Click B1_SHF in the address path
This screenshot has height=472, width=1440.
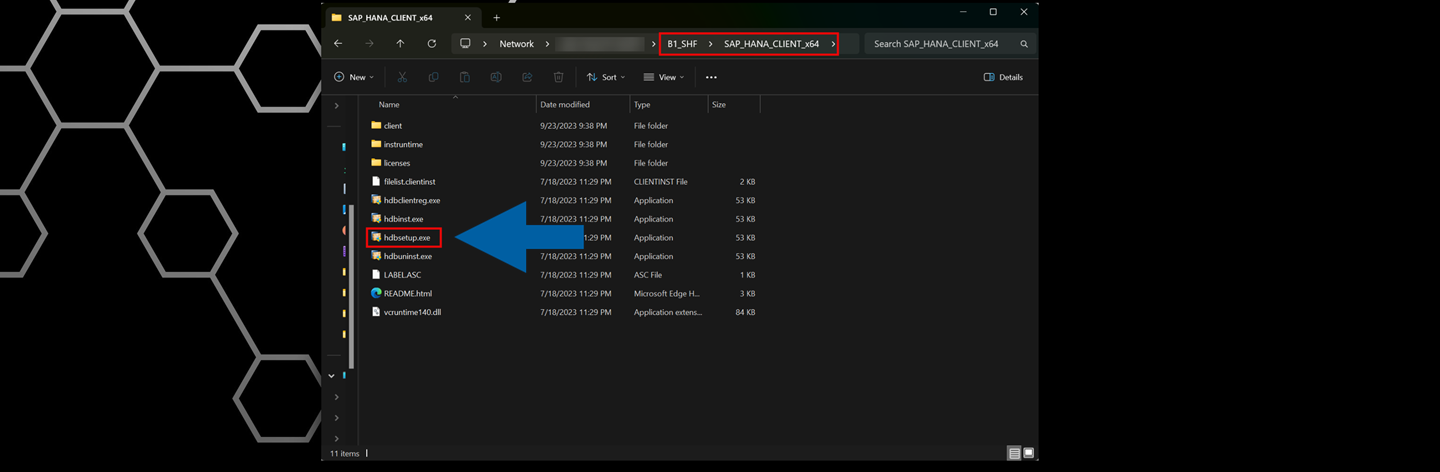pos(682,44)
